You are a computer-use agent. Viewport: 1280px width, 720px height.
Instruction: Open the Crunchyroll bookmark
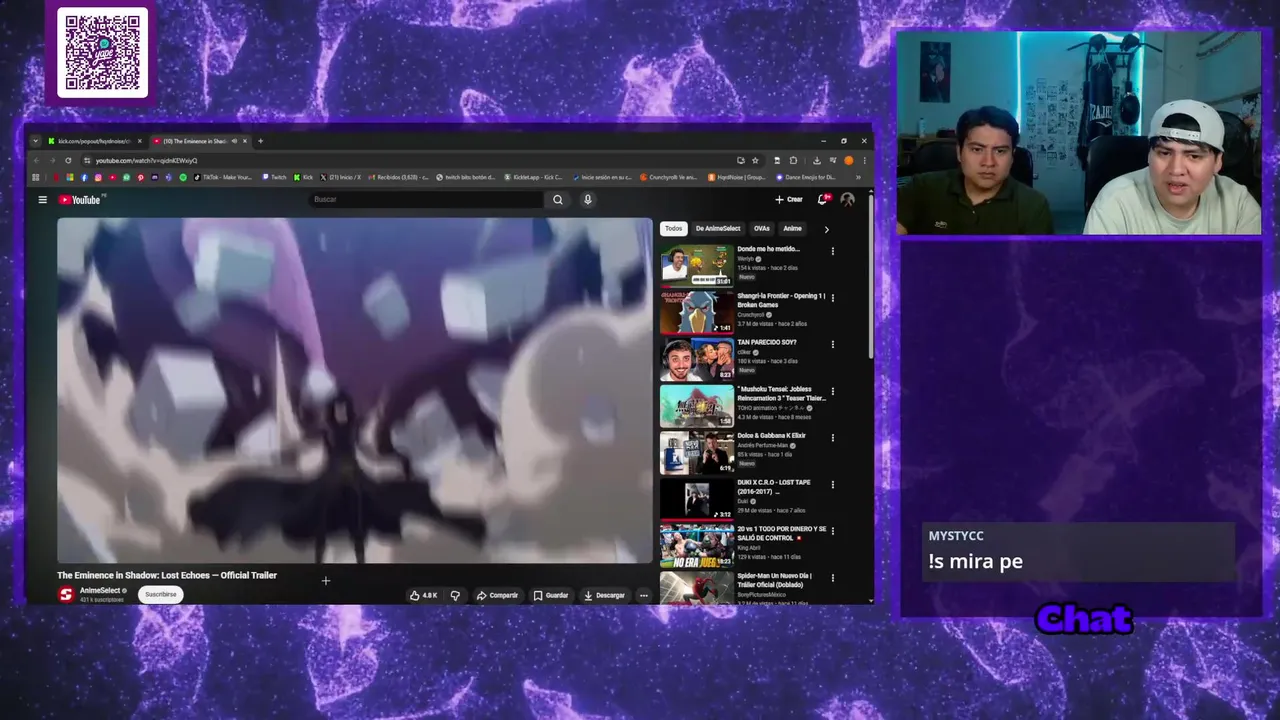click(670, 177)
